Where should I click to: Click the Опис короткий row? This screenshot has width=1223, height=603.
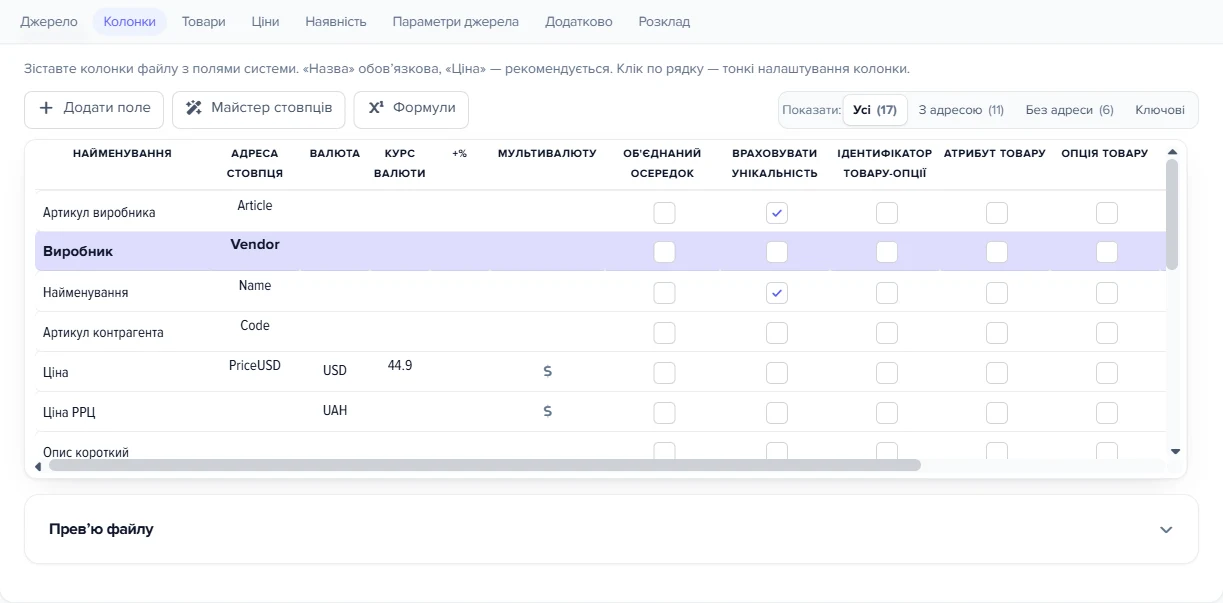click(x=600, y=448)
